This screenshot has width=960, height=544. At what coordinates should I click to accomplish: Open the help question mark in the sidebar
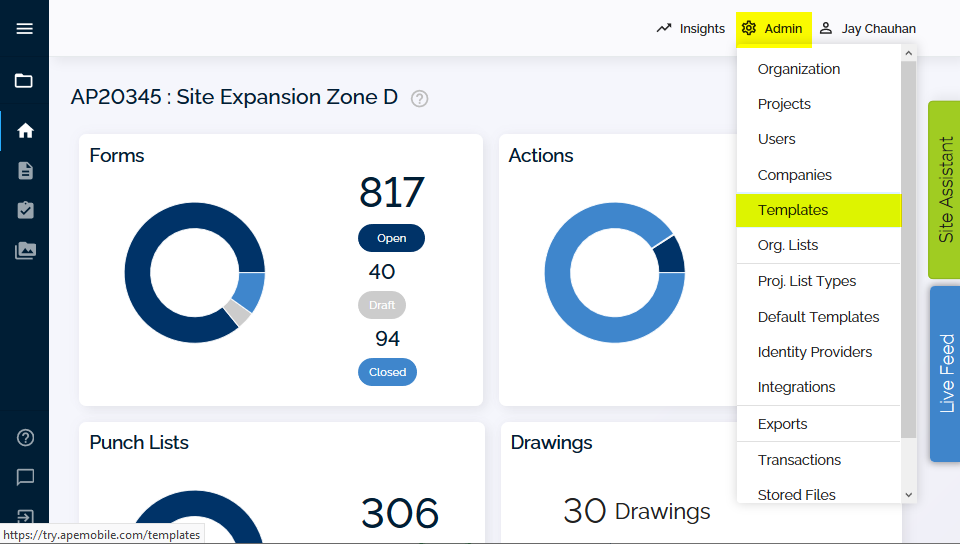pos(25,438)
